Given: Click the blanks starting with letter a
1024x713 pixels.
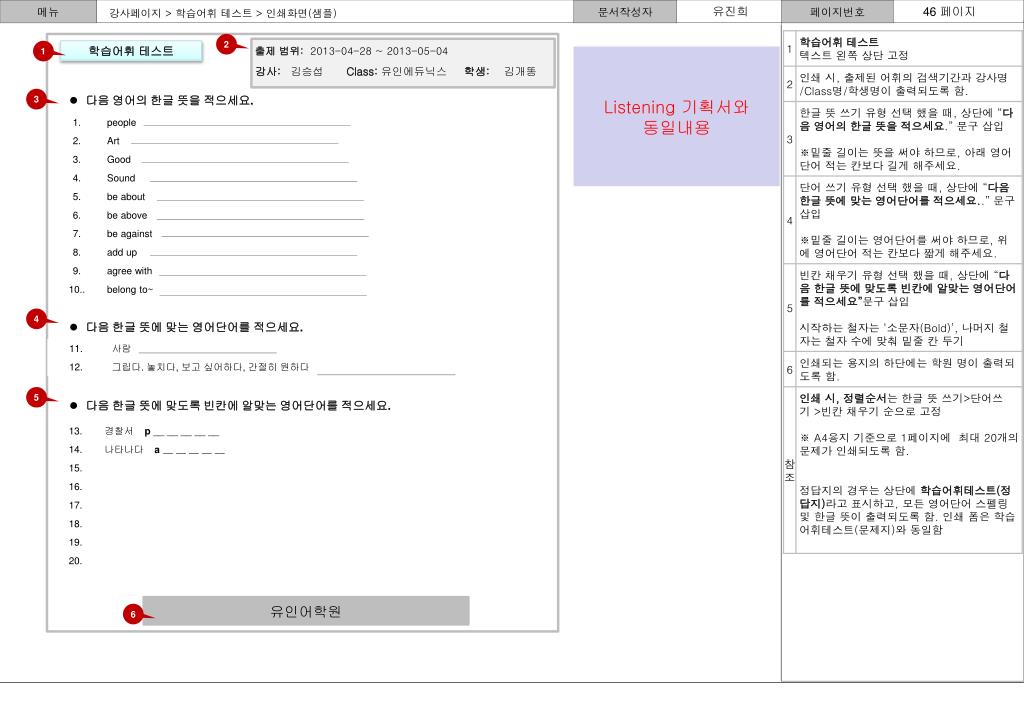Looking at the screenshot, I should tap(189, 451).
